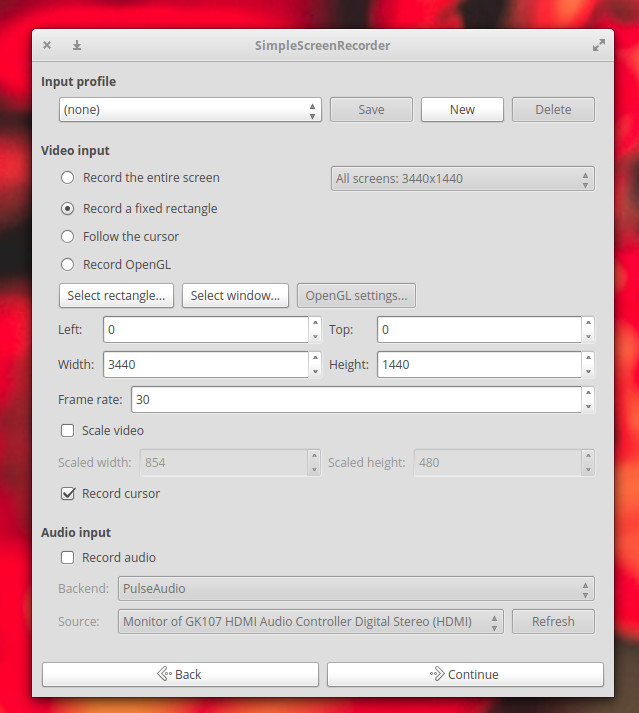
Task: Open the audio Source monitor dropdown
Action: point(310,622)
